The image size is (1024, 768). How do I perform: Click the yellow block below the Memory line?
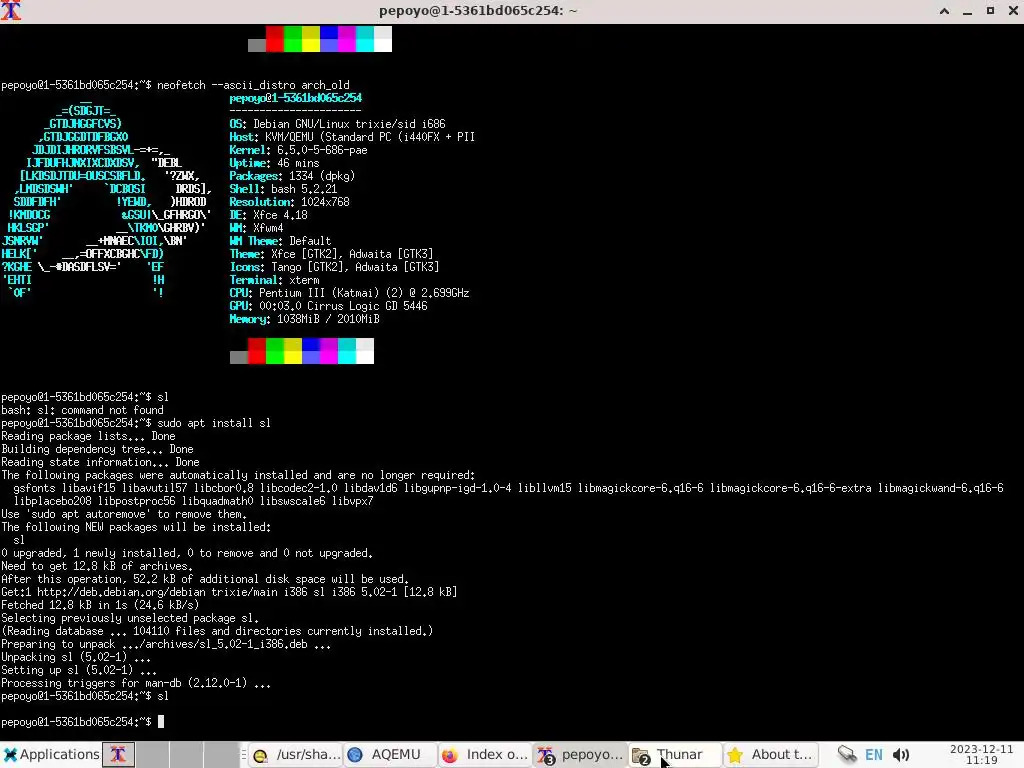click(293, 351)
